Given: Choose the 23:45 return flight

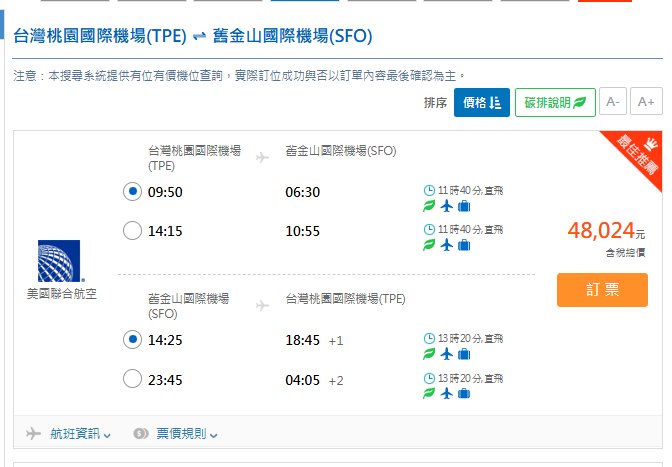Looking at the screenshot, I should pos(132,379).
